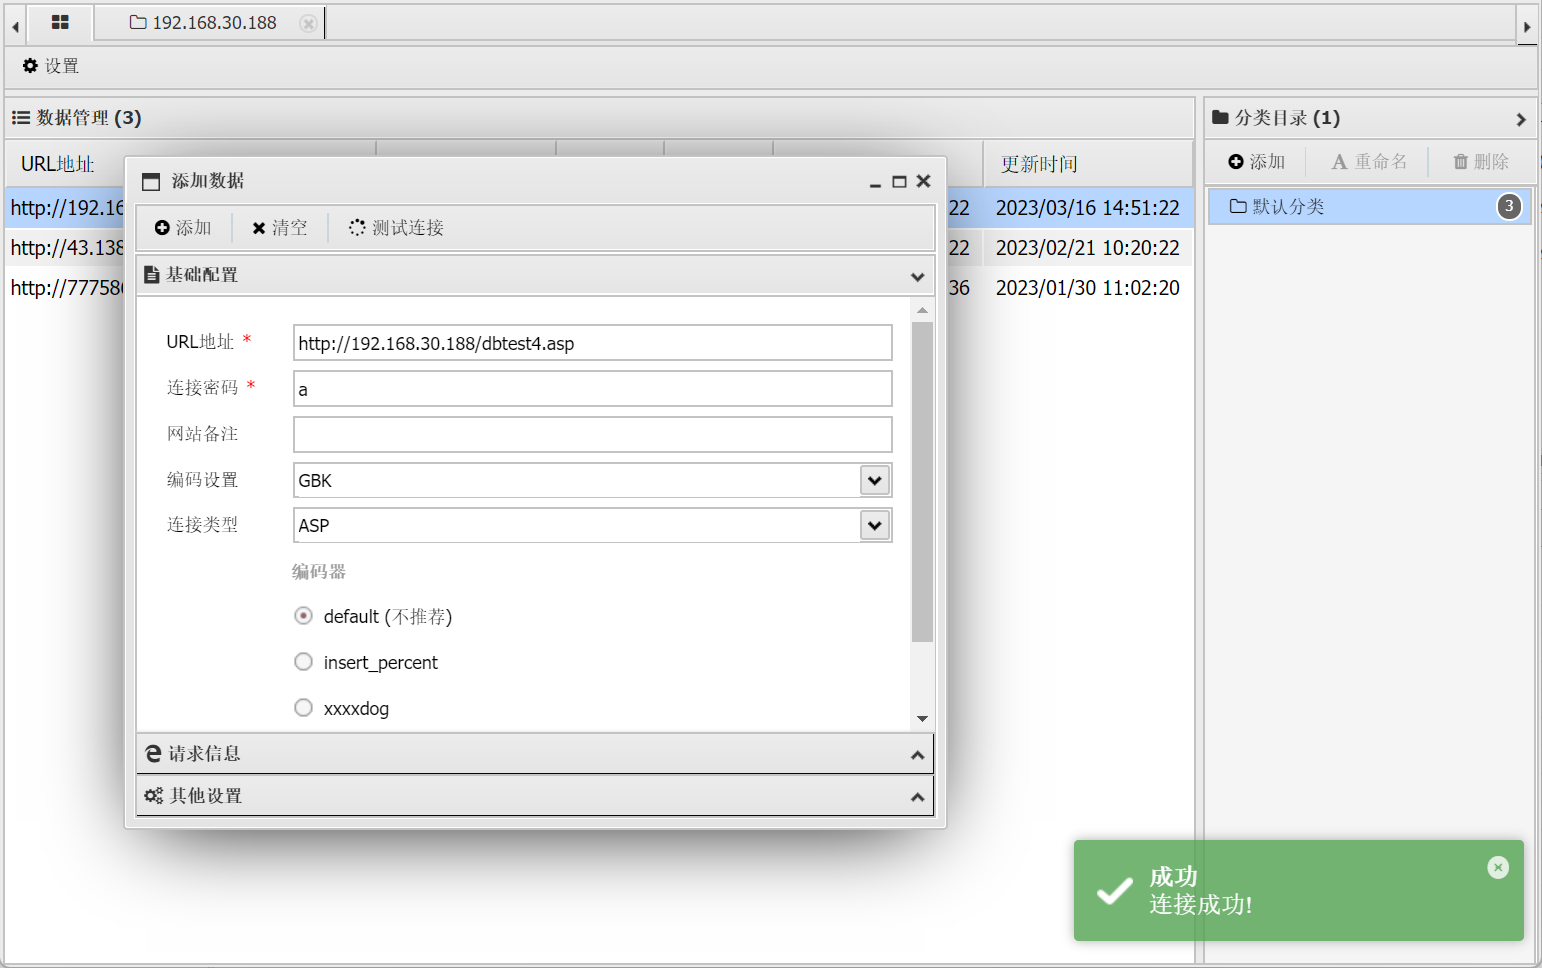The image size is (1542, 968).
Task: Open the 设置 settings menu
Action: (x=50, y=66)
